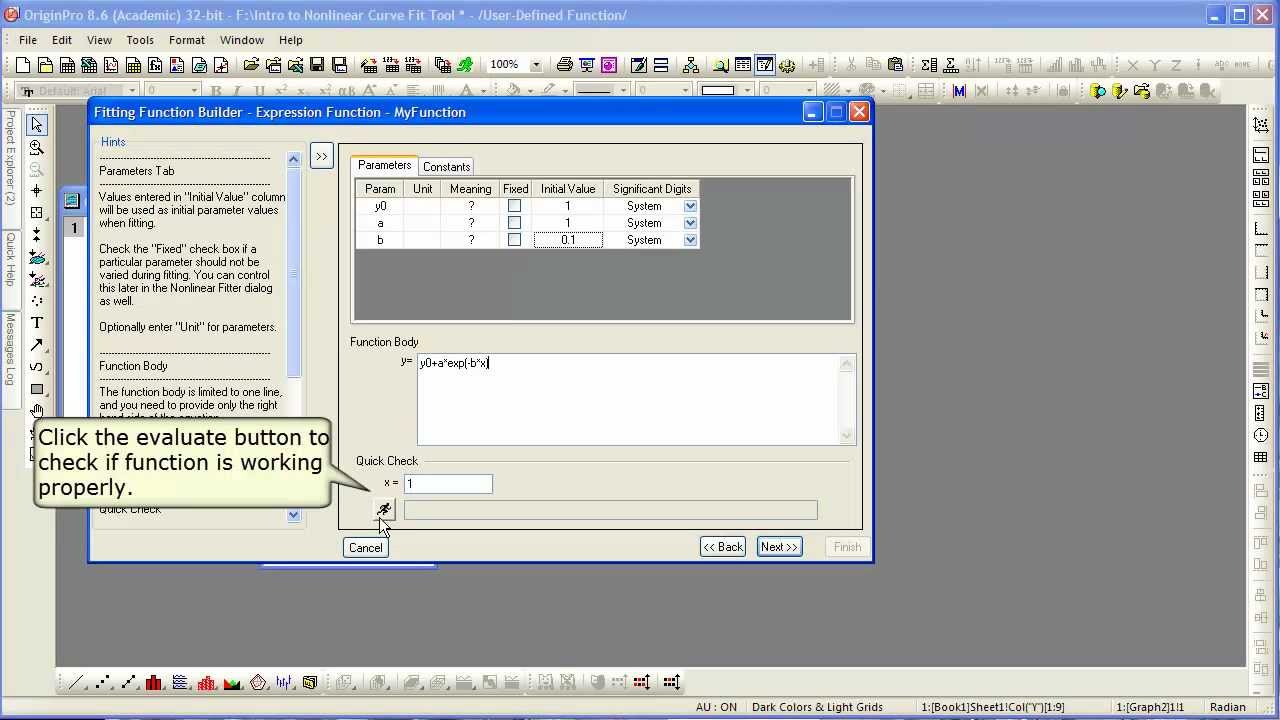Select the Text tool
This screenshot has height=720, width=1280.
(37, 322)
